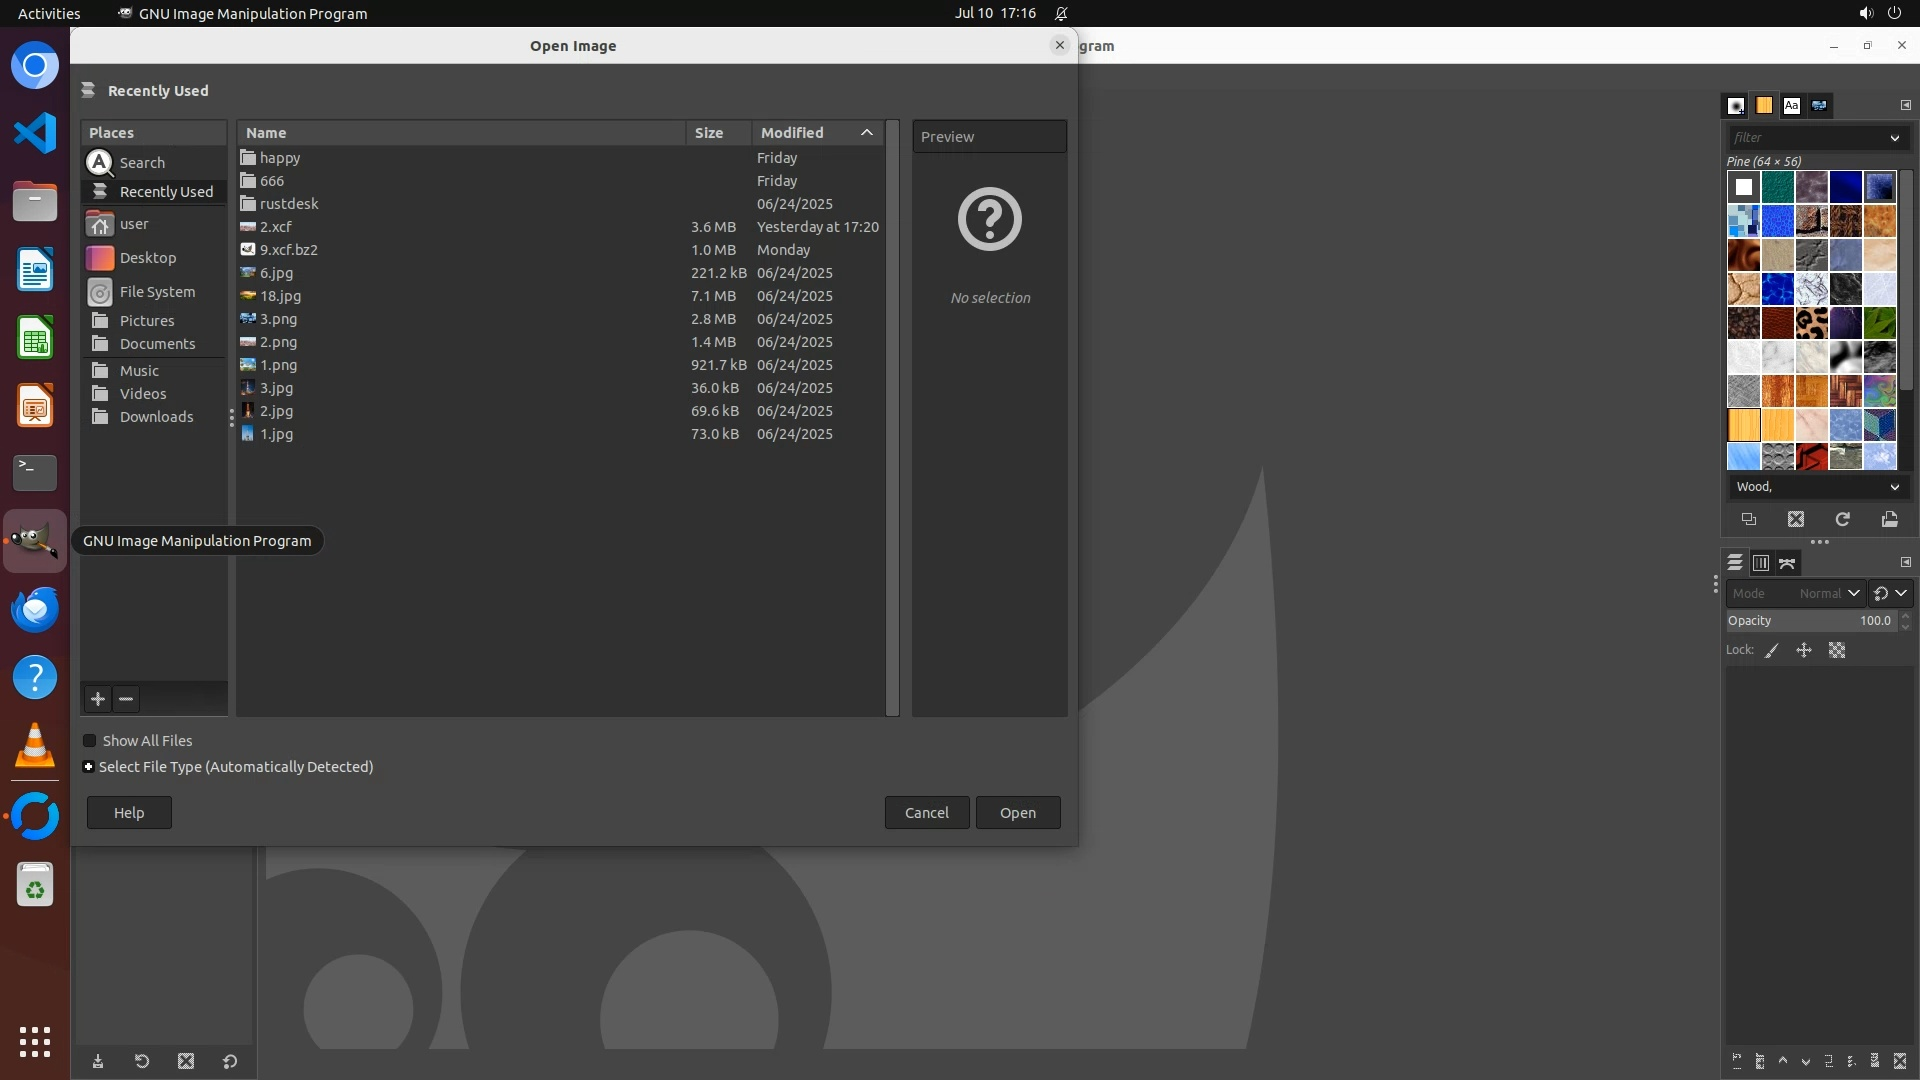Click the layer Opacity slider

pos(1800,621)
